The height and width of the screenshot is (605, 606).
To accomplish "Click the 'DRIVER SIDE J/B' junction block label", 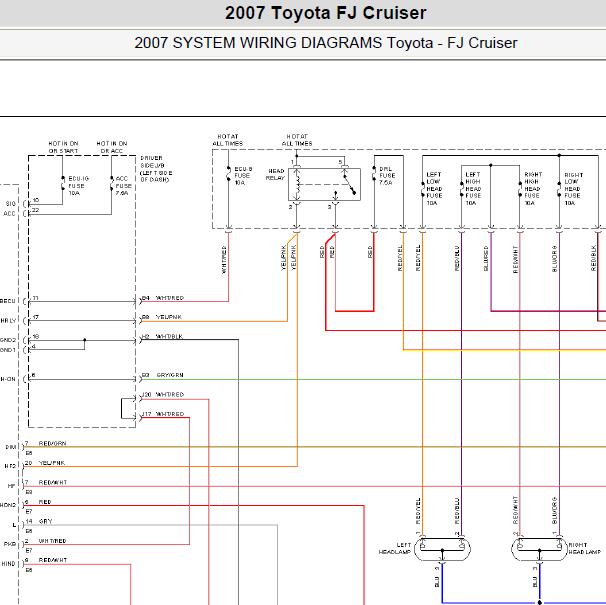I will pyautogui.click(x=156, y=169).
